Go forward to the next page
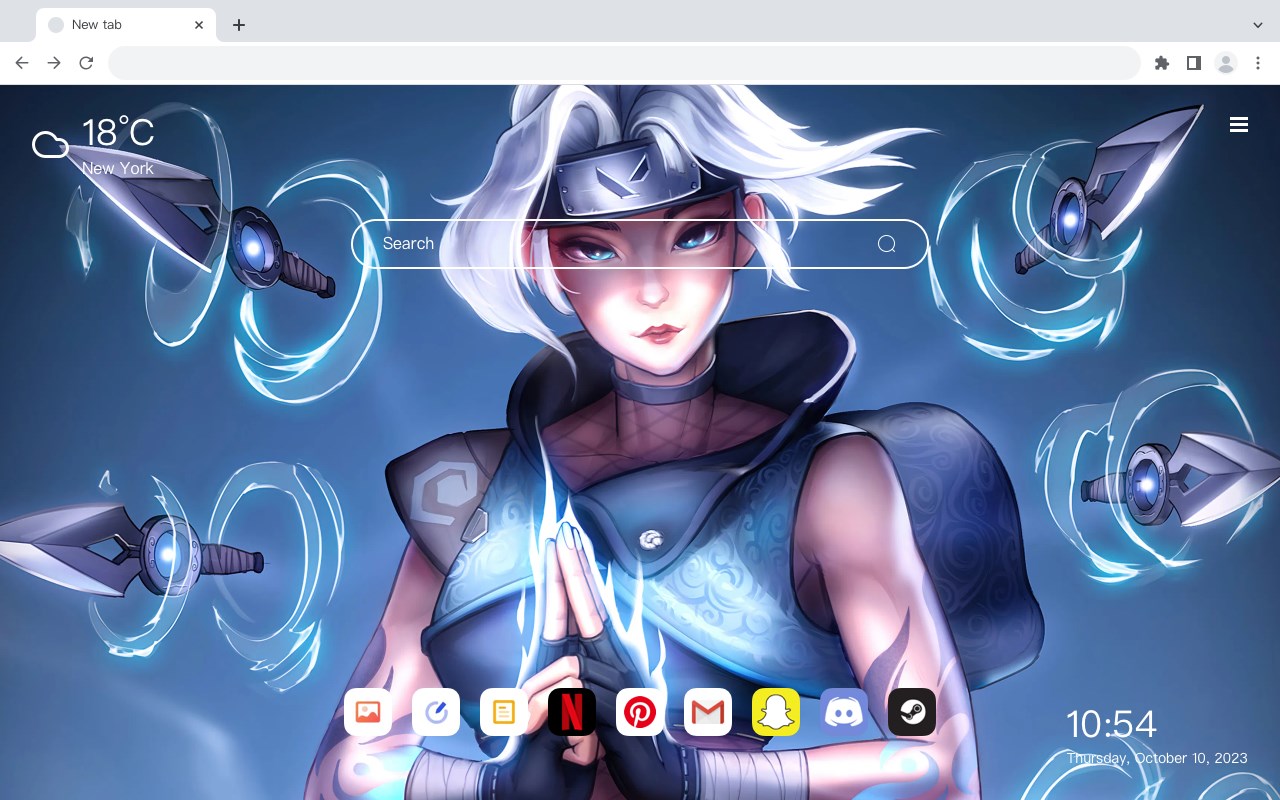Image resolution: width=1280 pixels, height=800 pixels. coord(54,63)
